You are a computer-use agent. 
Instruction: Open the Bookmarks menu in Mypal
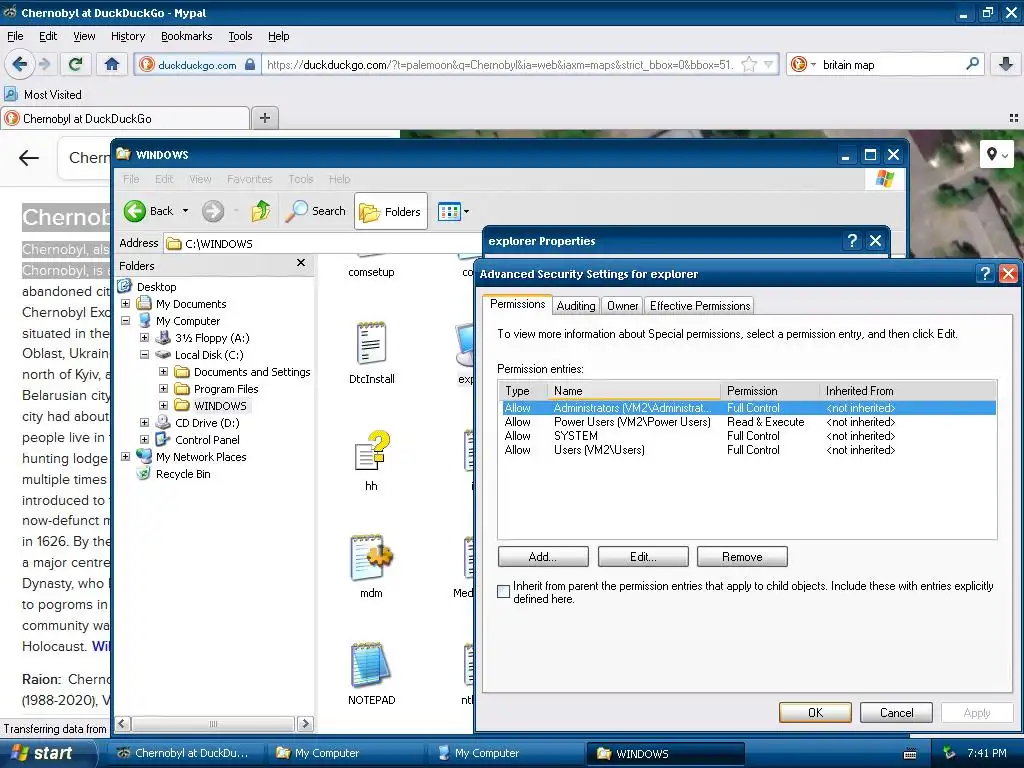coord(187,37)
